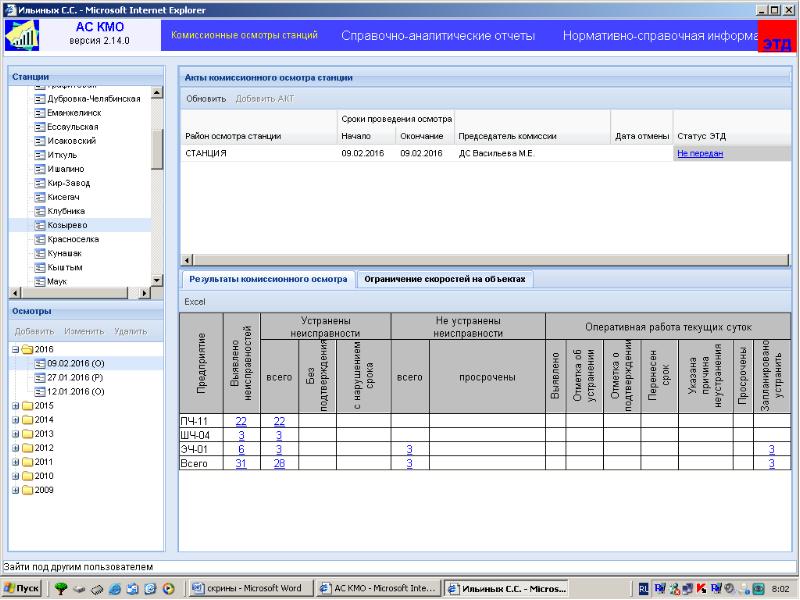The height and width of the screenshot is (600, 800).
Task: Select the Исаковский station icon
Action: point(40,141)
